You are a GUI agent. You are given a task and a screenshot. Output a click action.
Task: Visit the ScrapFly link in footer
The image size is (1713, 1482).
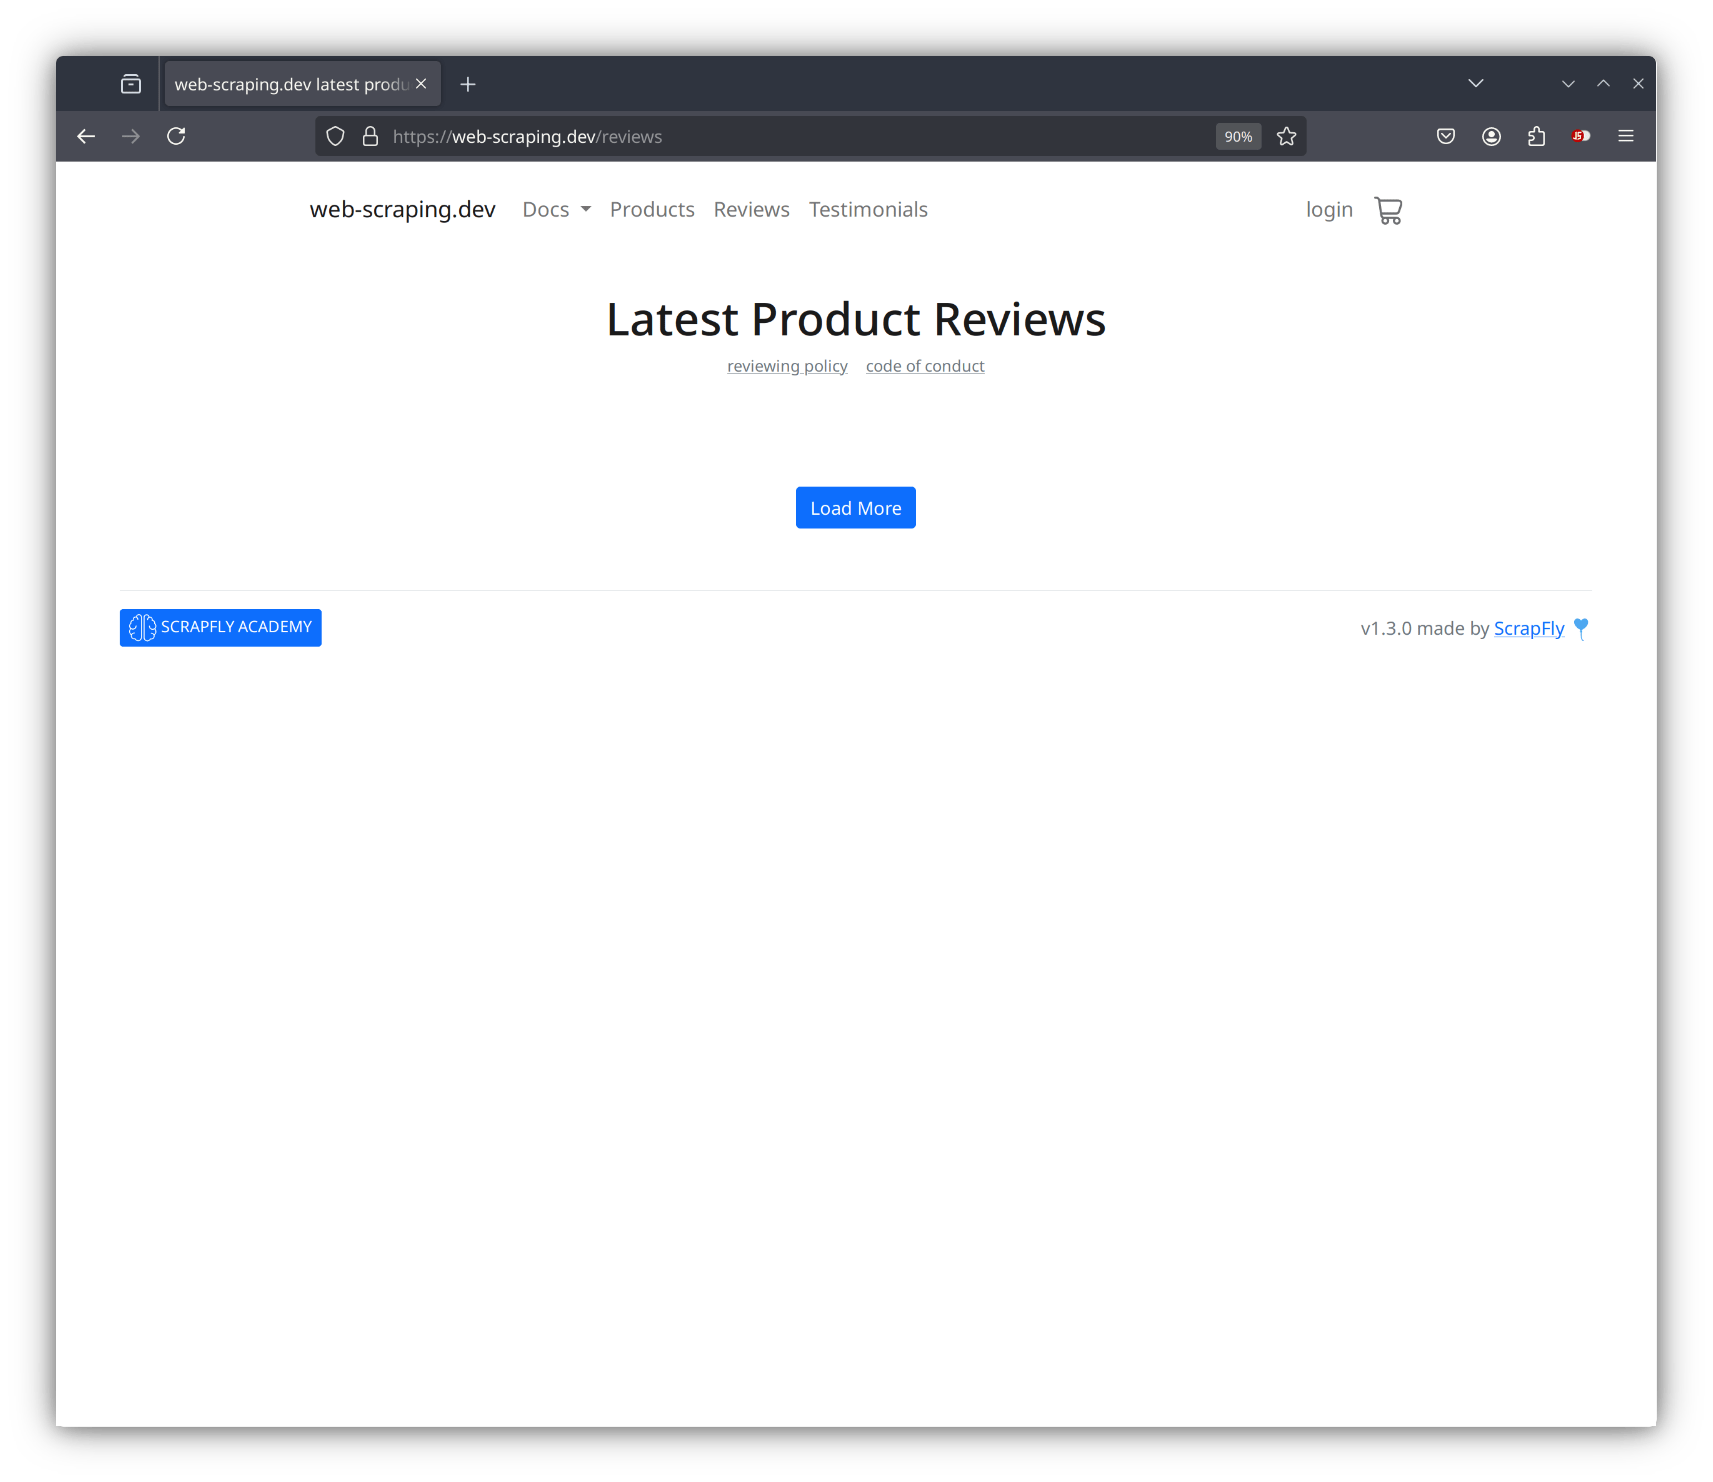(x=1529, y=628)
